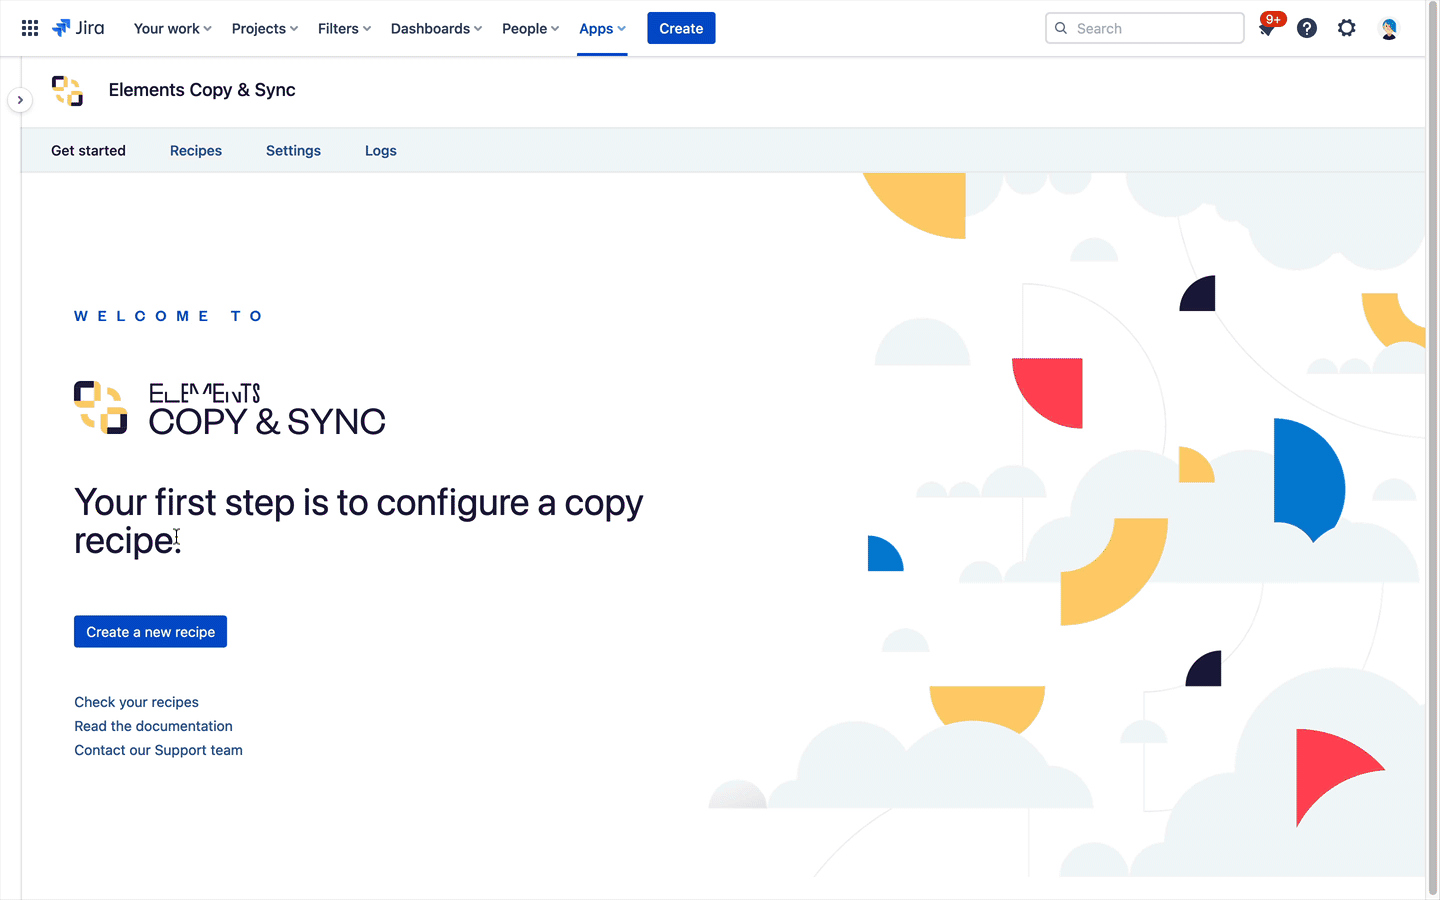
Task: Open the Apps dropdown
Action: click(x=602, y=28)
